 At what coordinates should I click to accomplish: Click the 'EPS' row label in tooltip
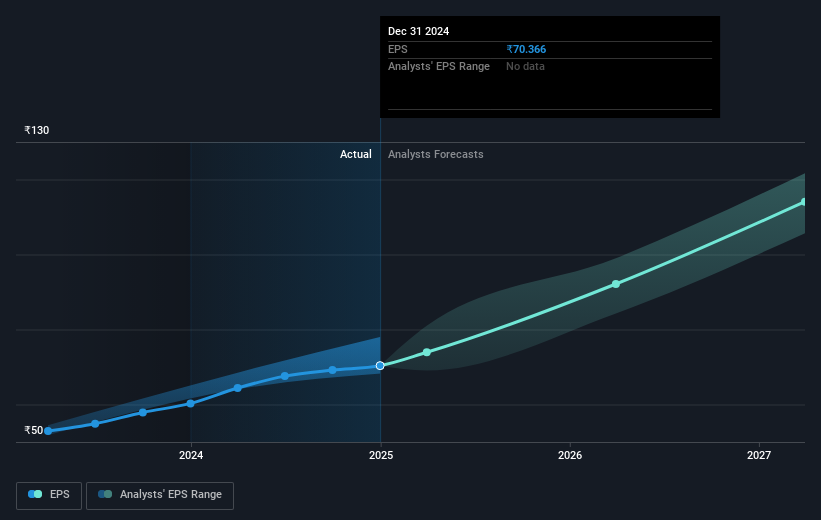coord(397,49)
